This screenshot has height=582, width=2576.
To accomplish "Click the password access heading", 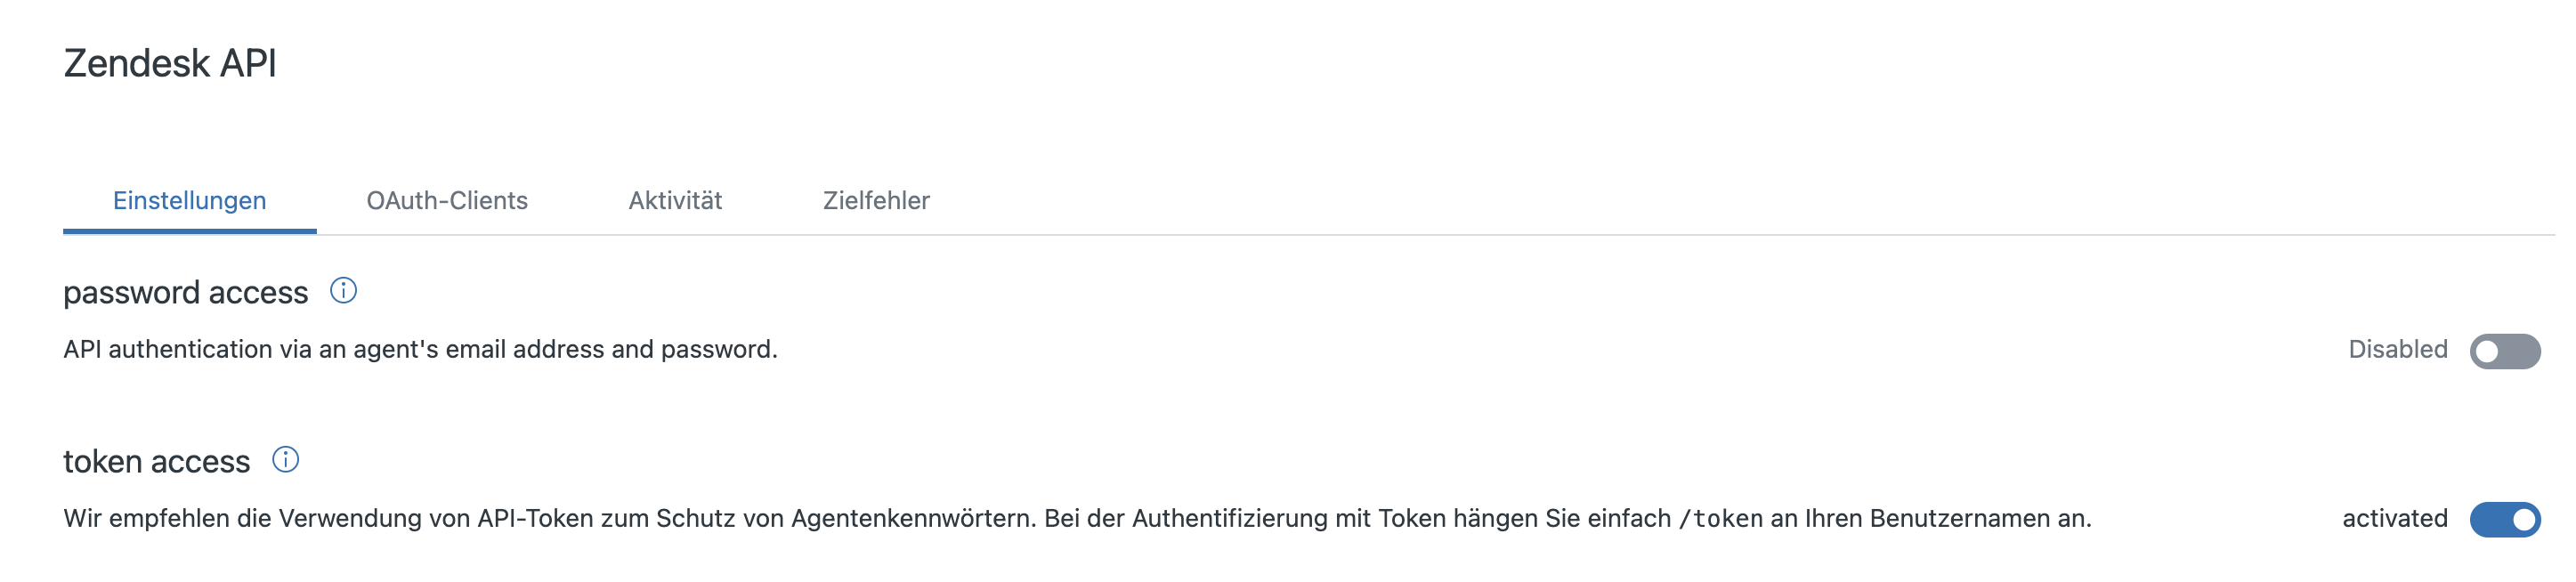I will coord(185,292).
